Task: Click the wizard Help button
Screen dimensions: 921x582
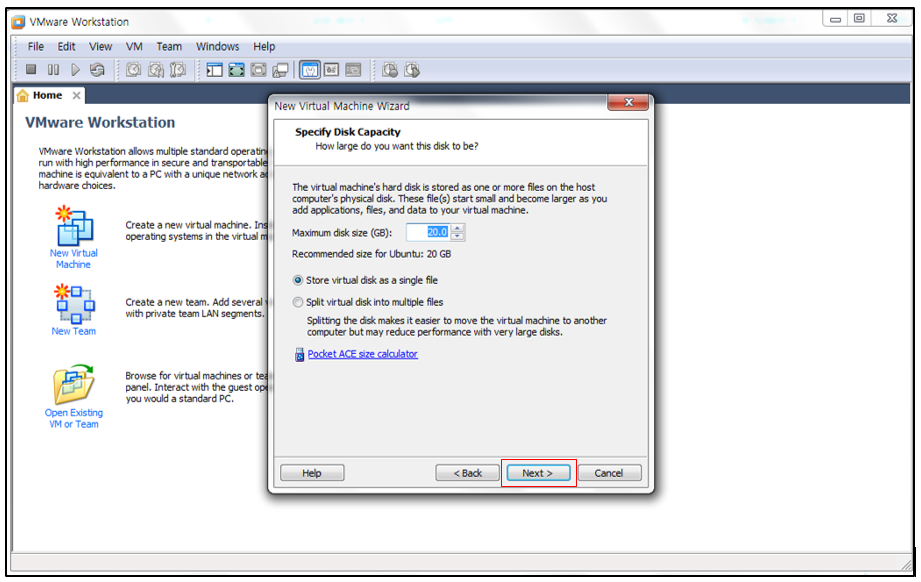Action: point(312,473)
